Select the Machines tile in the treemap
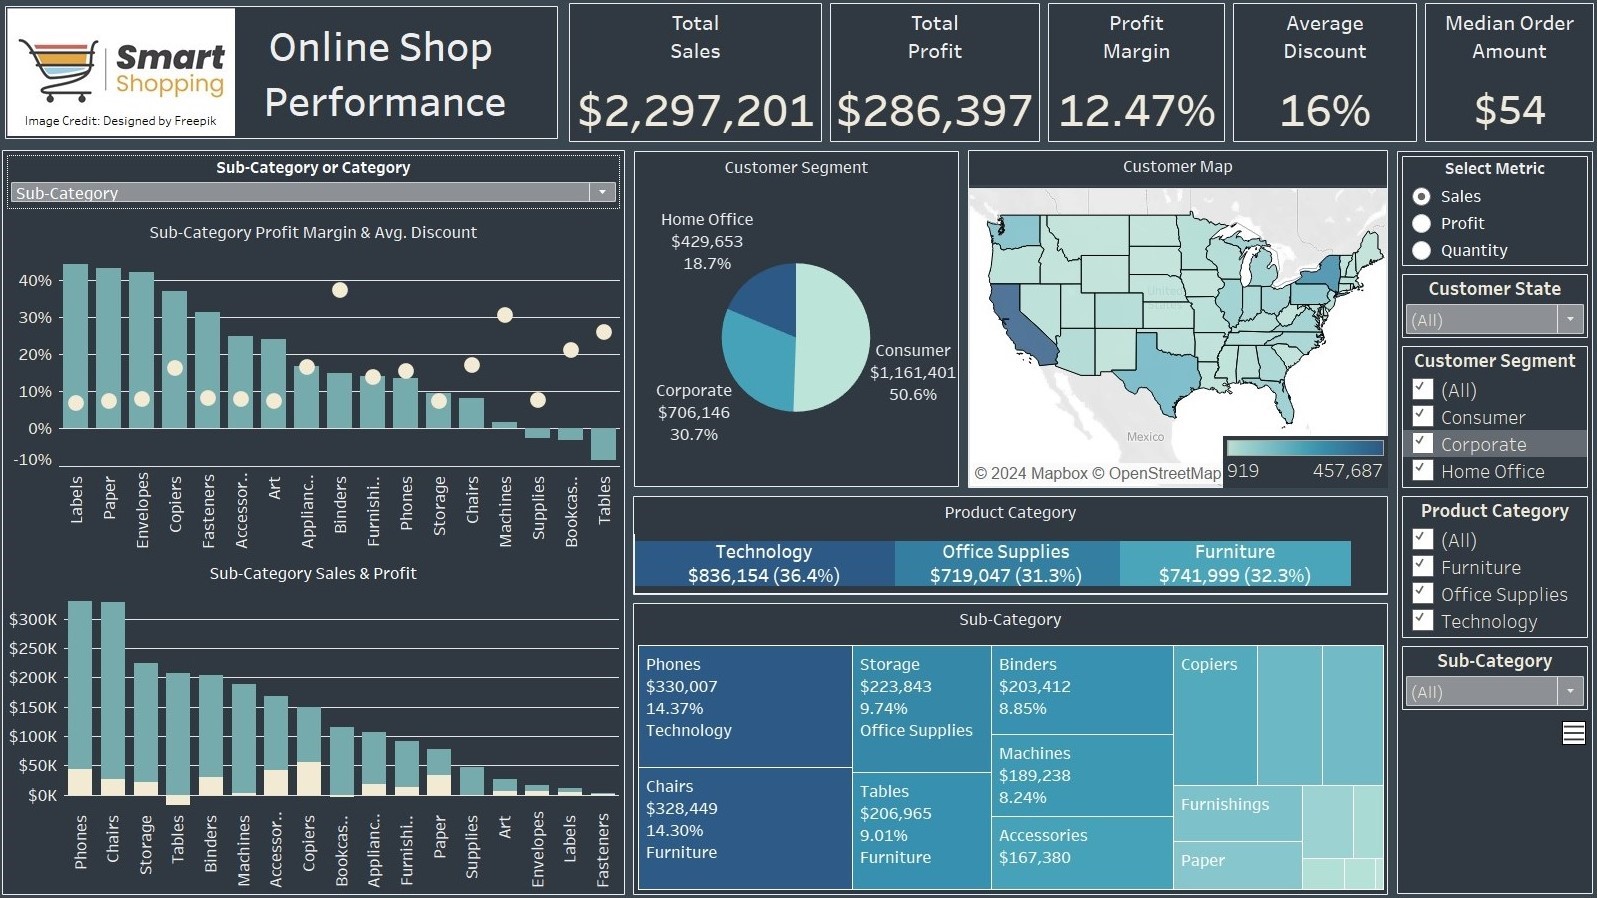This screenshot has height=898, width=1597. point(1082,776)
